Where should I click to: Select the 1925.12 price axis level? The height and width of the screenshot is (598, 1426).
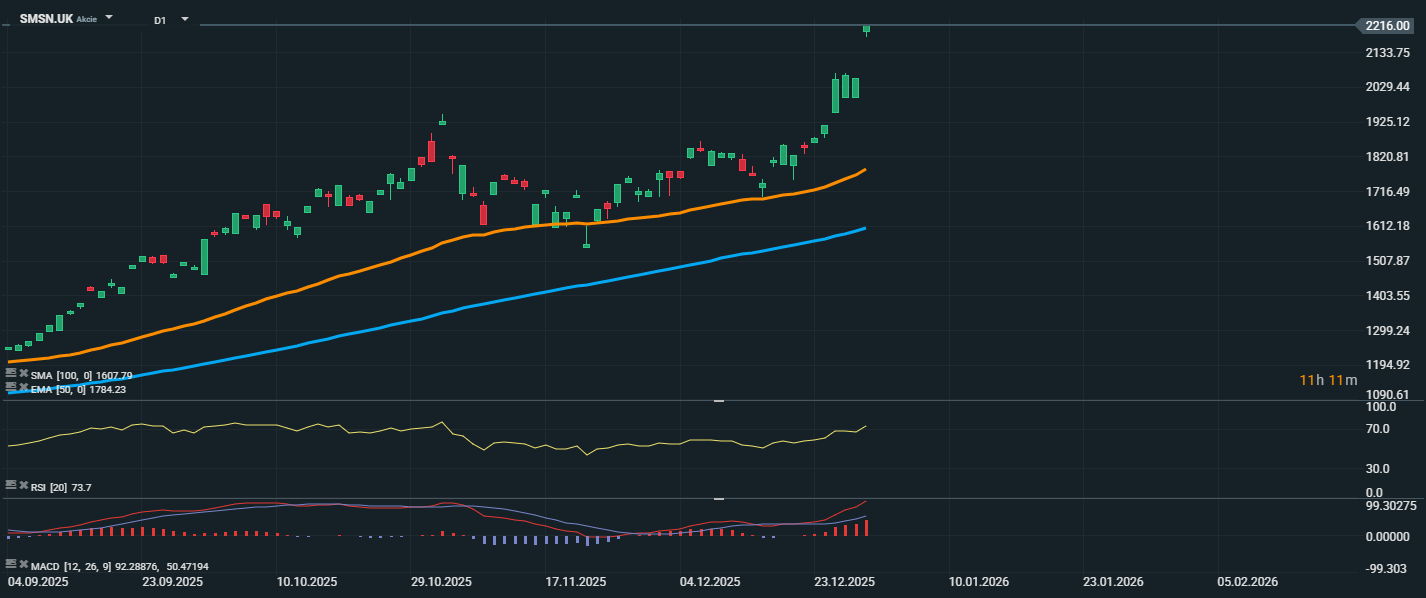coord(1388,122)
